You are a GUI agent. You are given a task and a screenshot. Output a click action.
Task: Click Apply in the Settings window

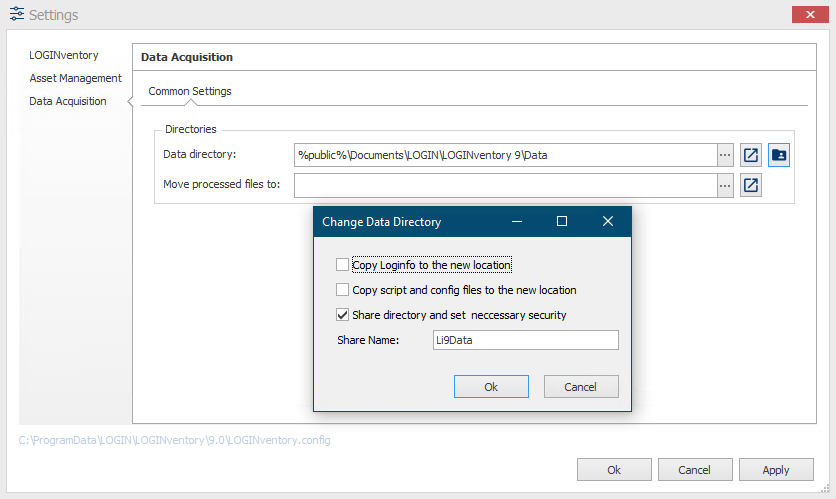[x=776, y=470]
